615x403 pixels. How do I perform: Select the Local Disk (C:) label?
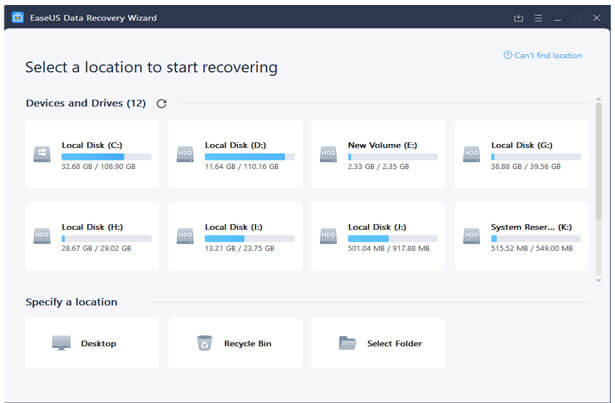(x=92, y=145)
